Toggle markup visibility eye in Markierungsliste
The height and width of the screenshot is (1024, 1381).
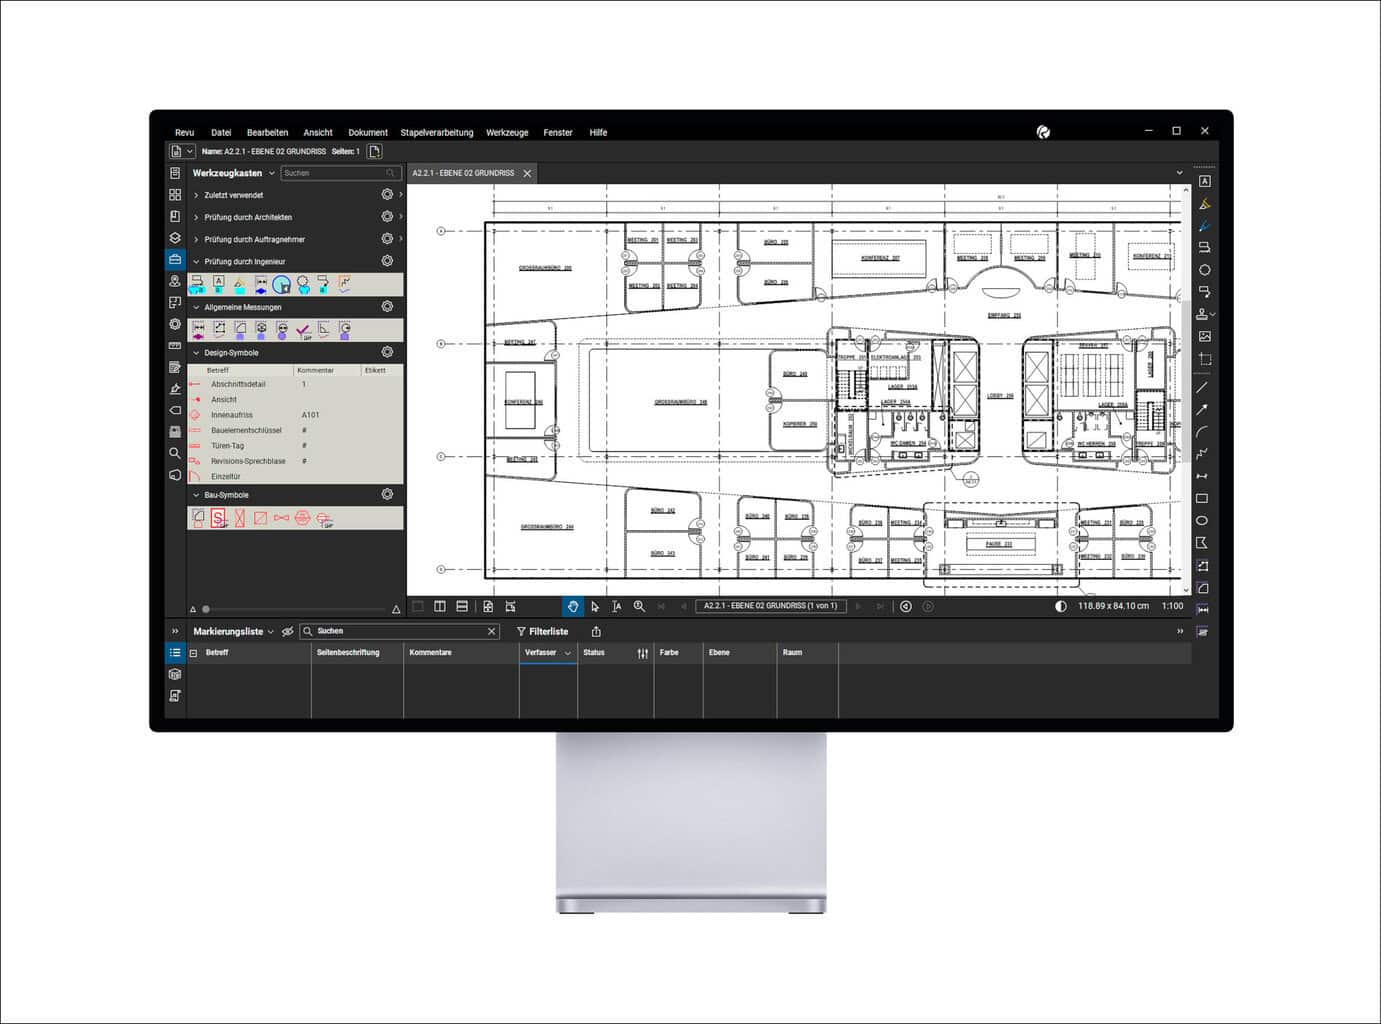(288, 632)
